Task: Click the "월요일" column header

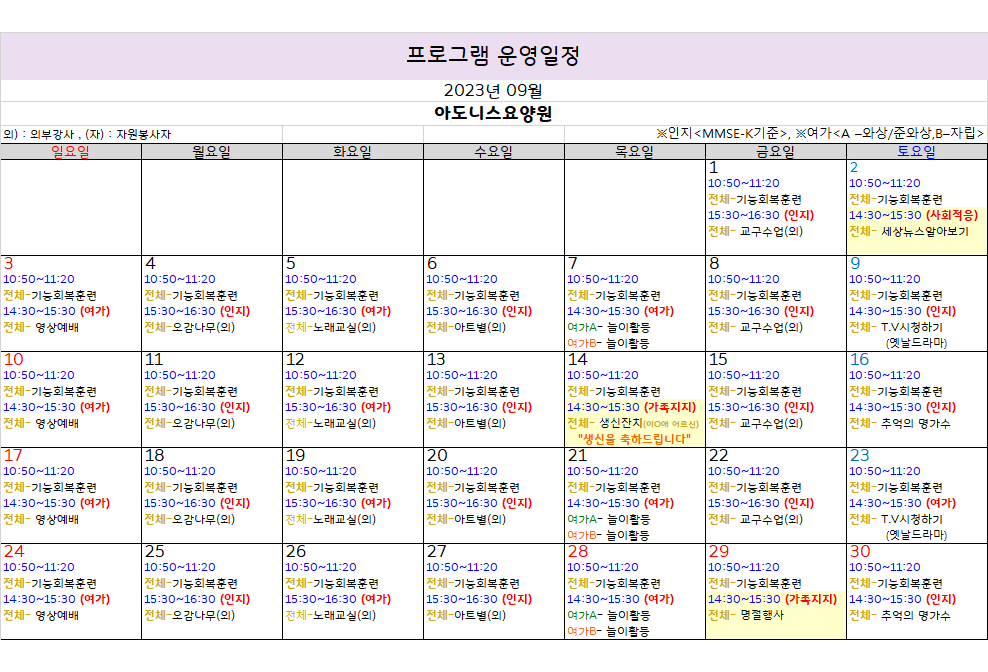Action: tap(212, 152)
